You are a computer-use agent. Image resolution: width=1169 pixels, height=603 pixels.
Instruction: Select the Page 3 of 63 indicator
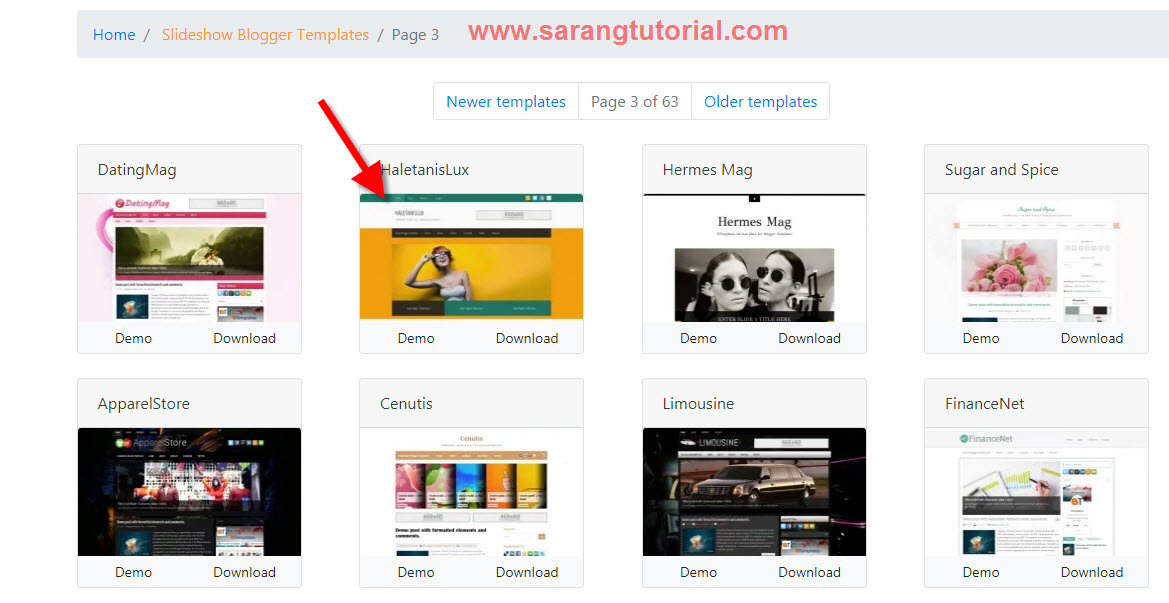coord(635,101)
